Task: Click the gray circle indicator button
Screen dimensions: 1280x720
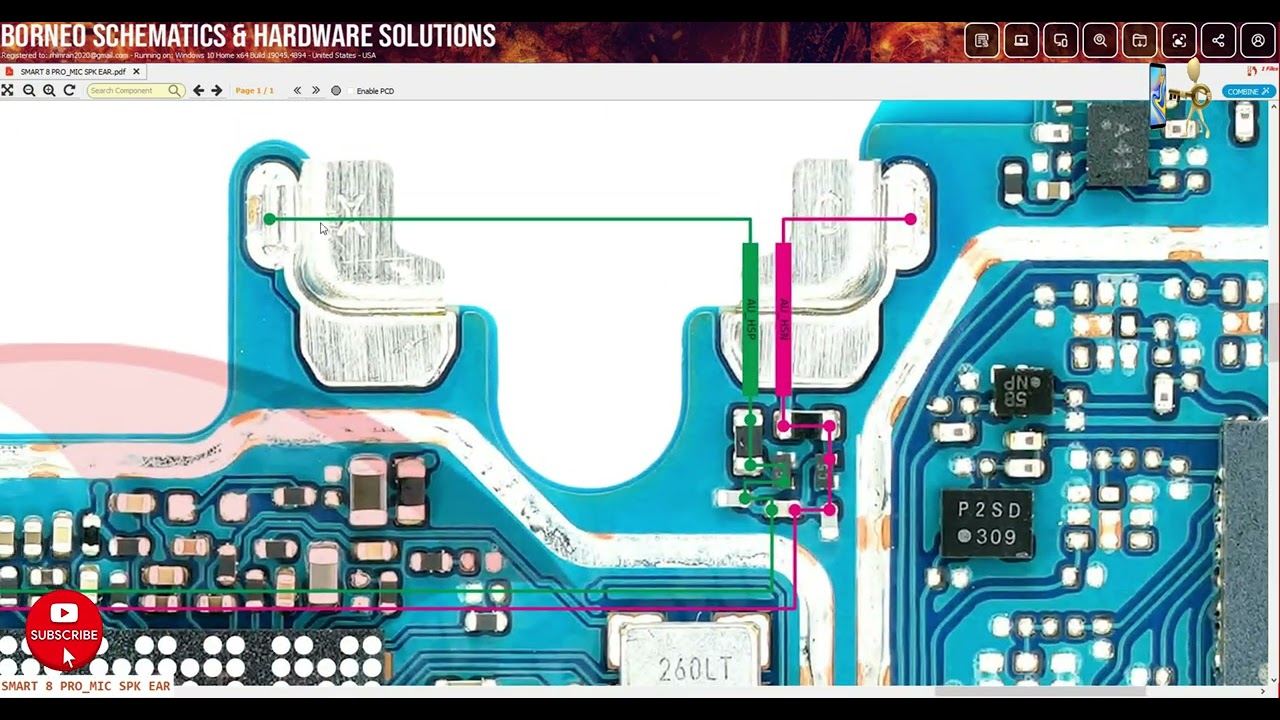Action: (336, 91)
